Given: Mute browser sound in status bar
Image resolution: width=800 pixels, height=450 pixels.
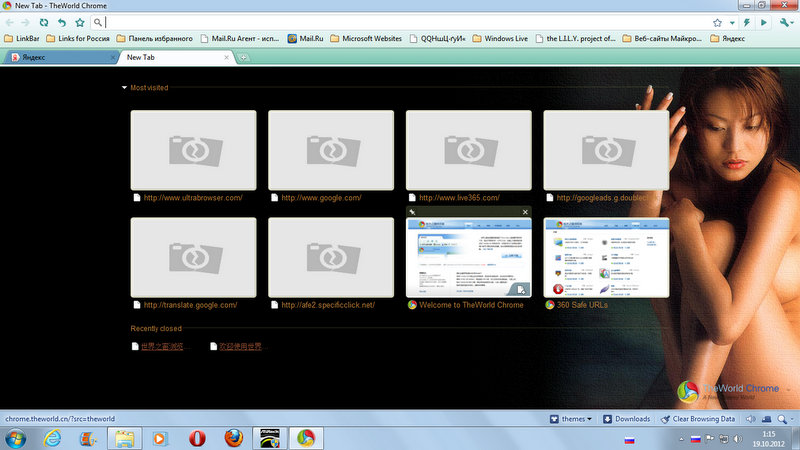Looking at the screenshot, I should point(751,419).
